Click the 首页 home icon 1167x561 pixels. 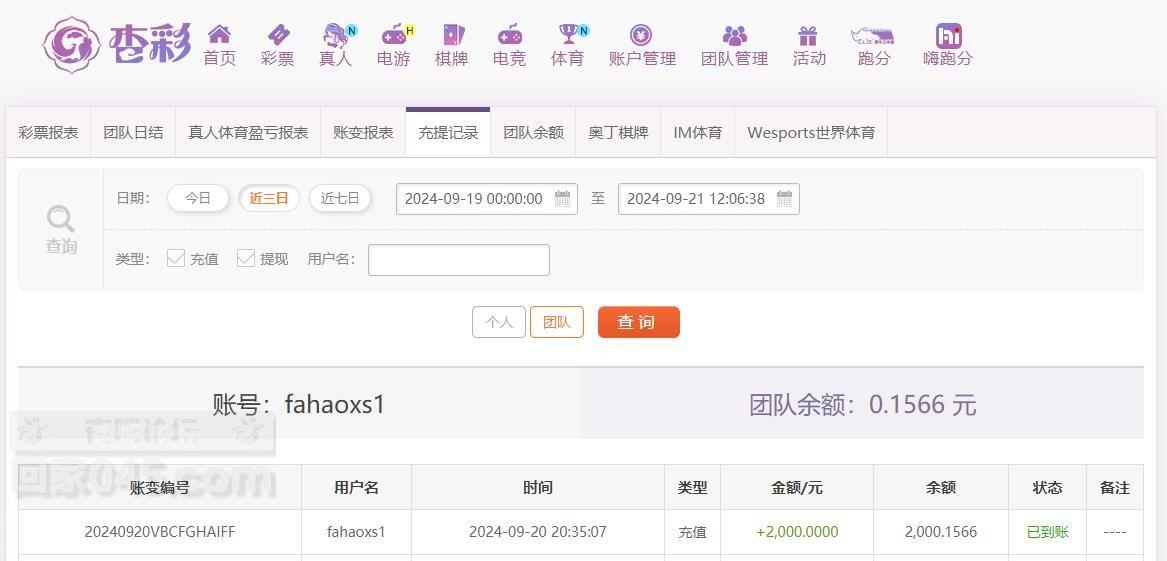coord(220,34)
